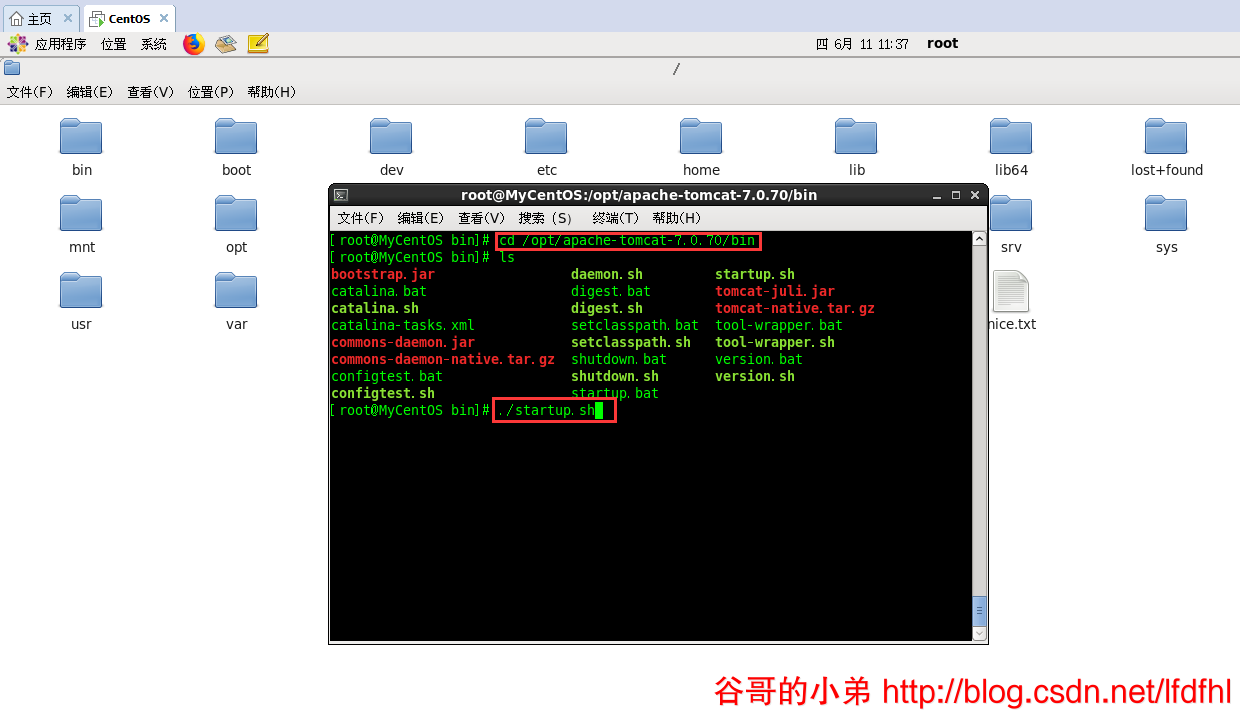Open file manager 编辑(E) menu
This screenshot has height=719, width=1240.
tap(90, 92)
